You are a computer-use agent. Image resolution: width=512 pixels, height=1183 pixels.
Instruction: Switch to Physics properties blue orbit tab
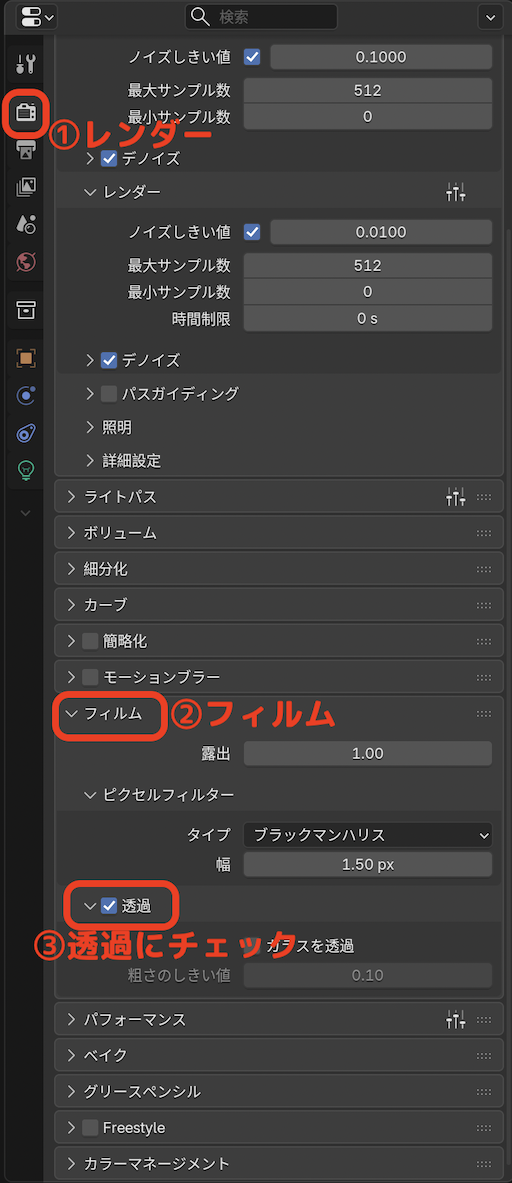[26, 395]
